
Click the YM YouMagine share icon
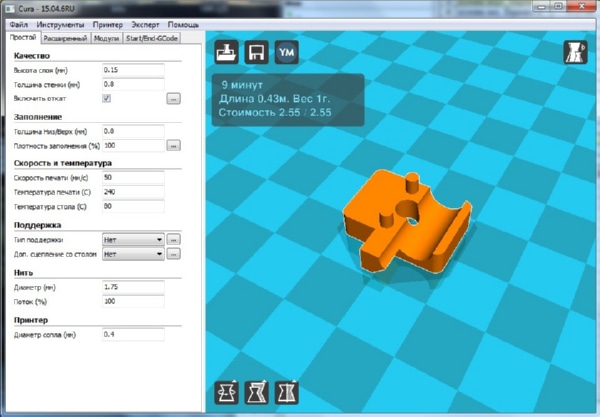tap(287, 52)
